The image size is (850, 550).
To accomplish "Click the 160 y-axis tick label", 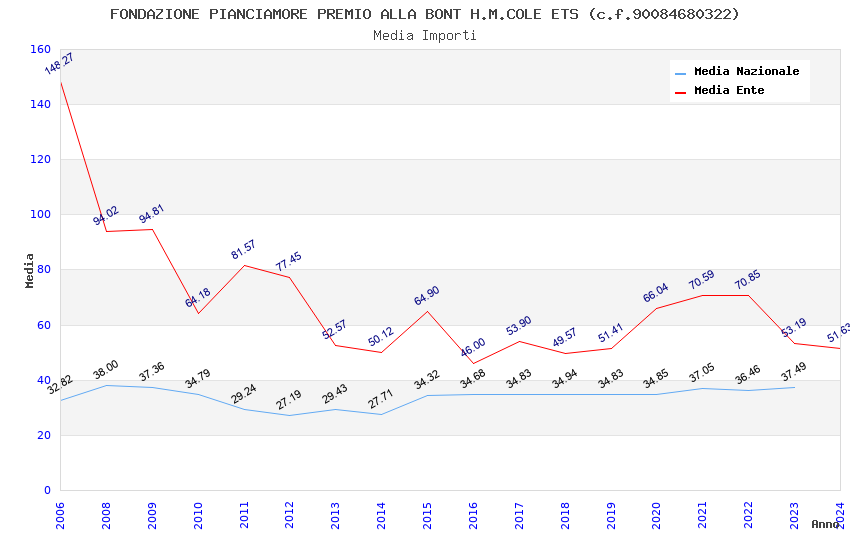I will pos(41,49).
